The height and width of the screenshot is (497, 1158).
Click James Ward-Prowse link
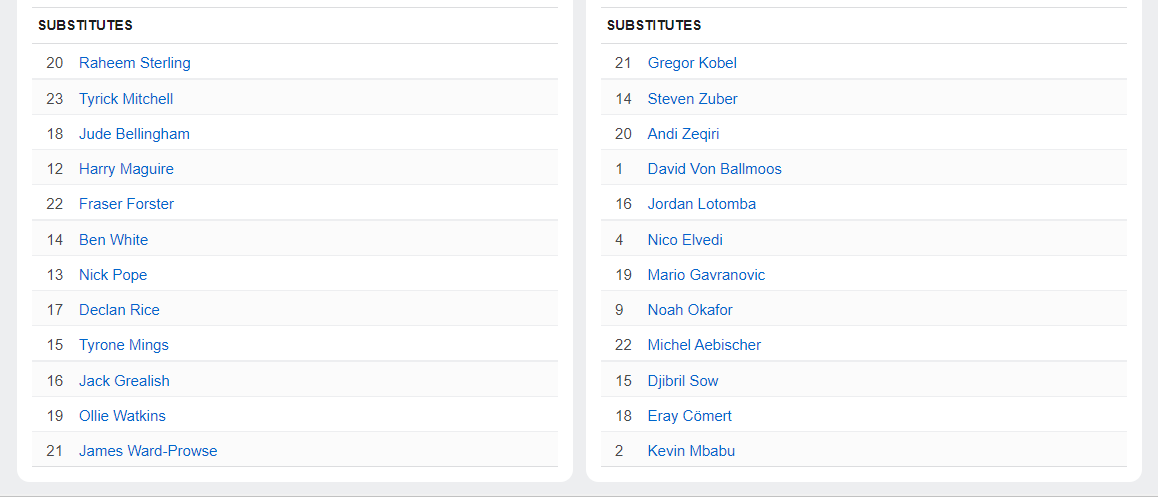coord(148,451)
